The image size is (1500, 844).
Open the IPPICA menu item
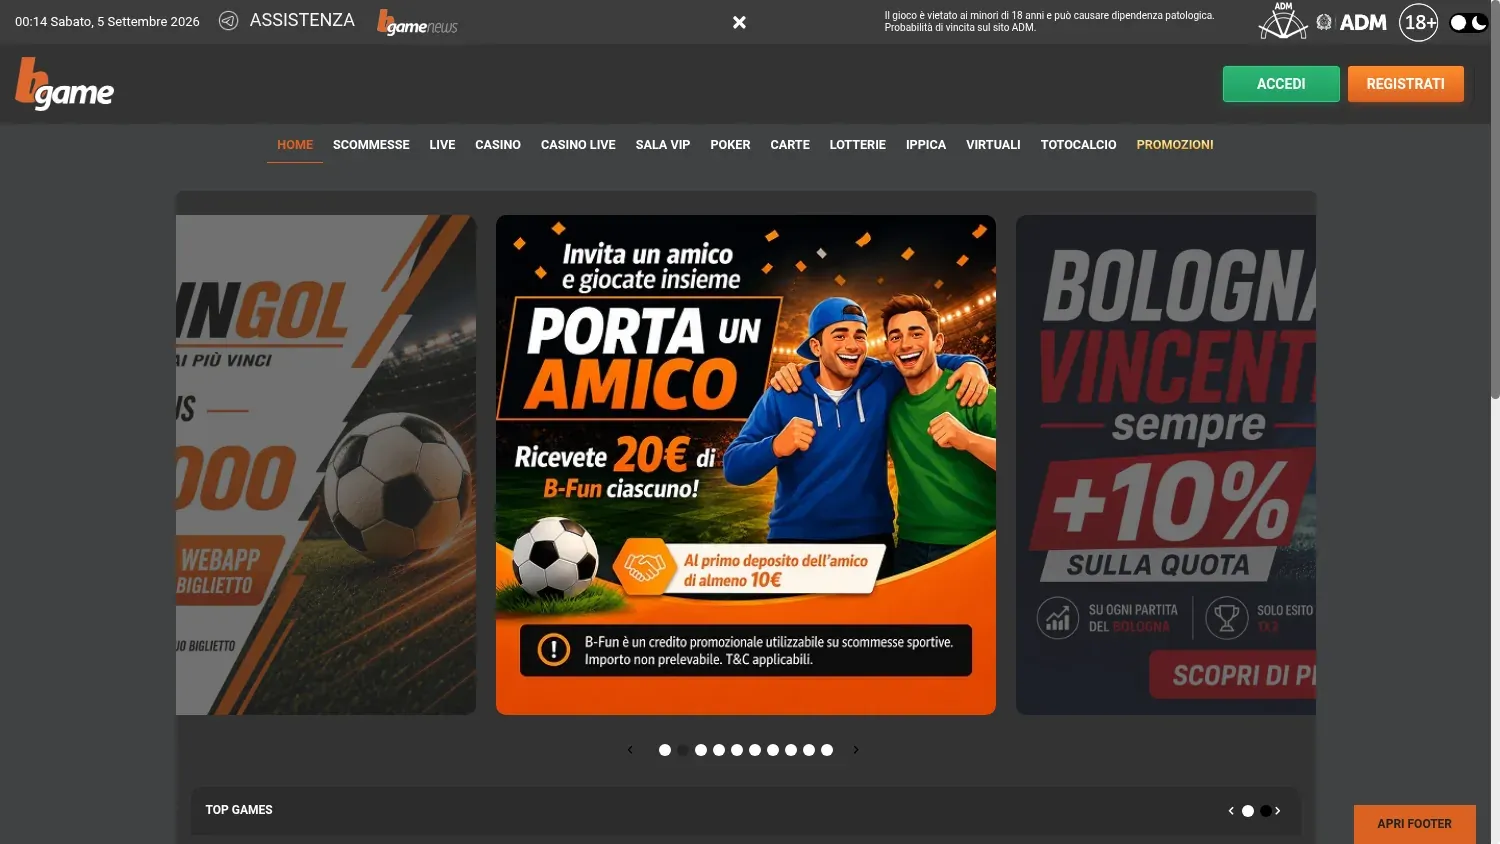pyautogui.click(x=926, y=145)
